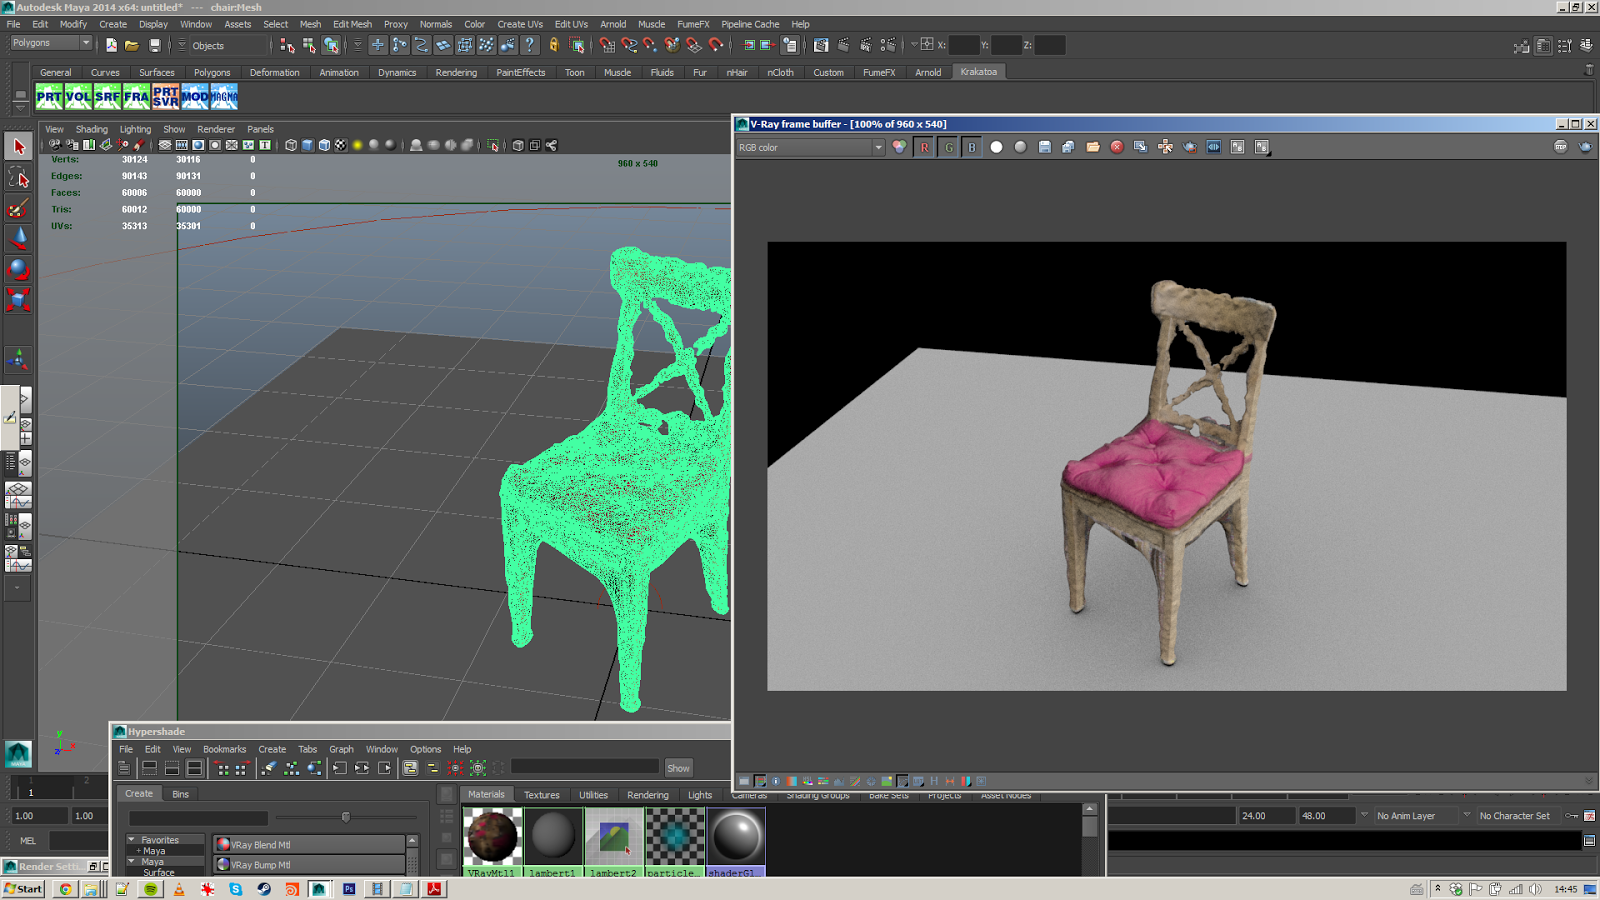Screen dimensions: 1600x900
Task: Select VRay Blend Mtl node button
Action: pos(309,844)
